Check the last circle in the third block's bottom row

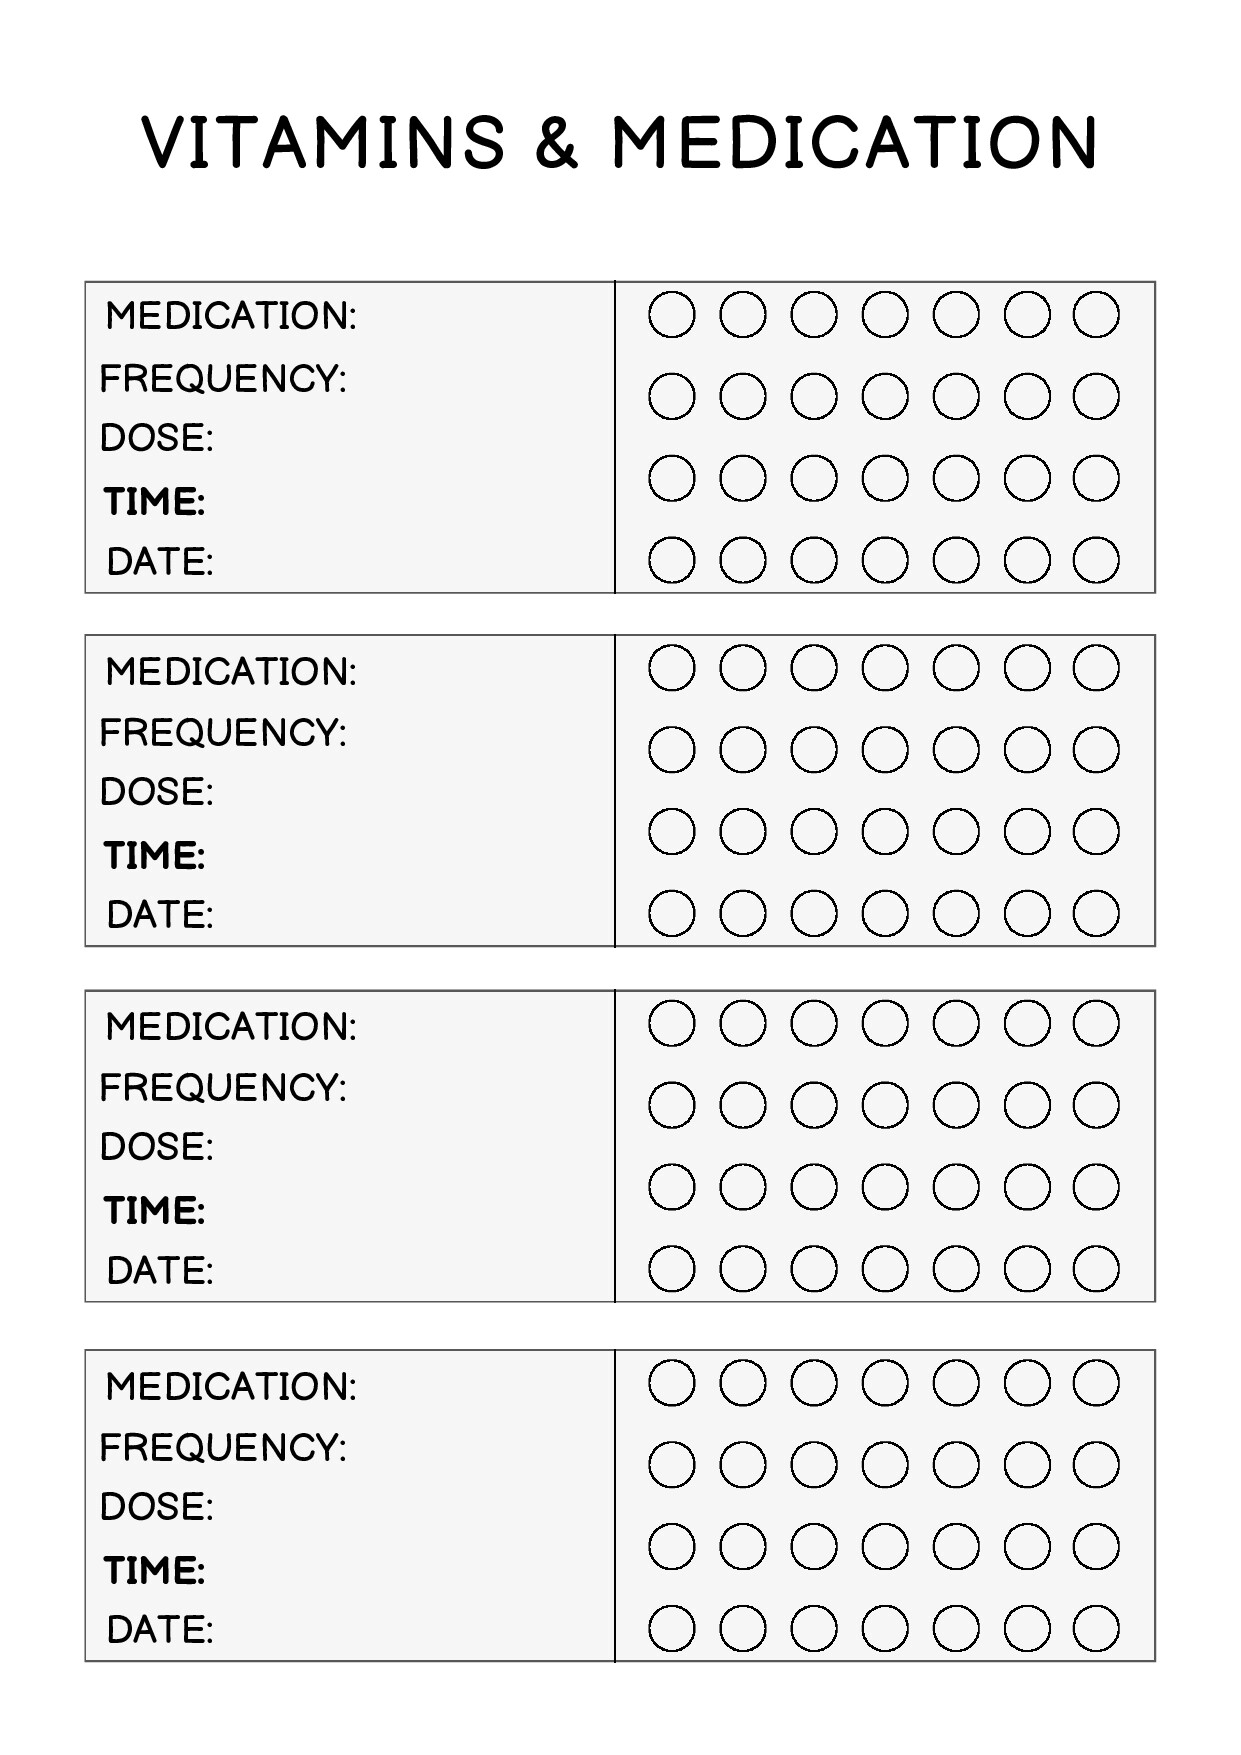(x=1096, y=1269)
